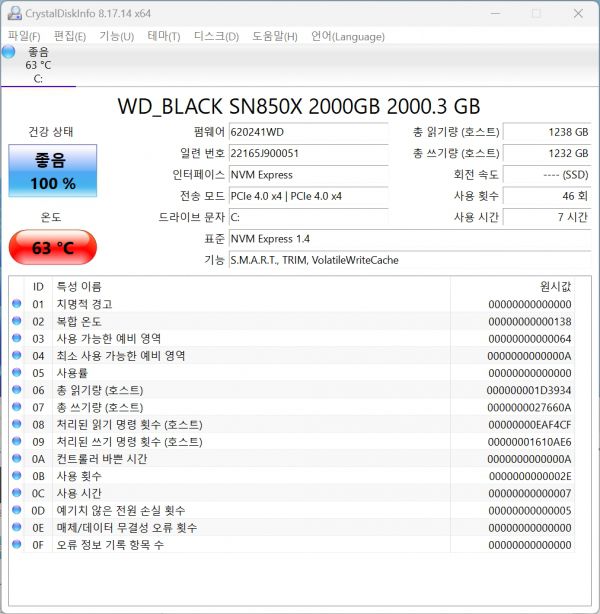The height and width of the screenshot is (614, 600).
Task: Click the status orb for attribute 01 치명적 경고
Action: coord(16,303)
